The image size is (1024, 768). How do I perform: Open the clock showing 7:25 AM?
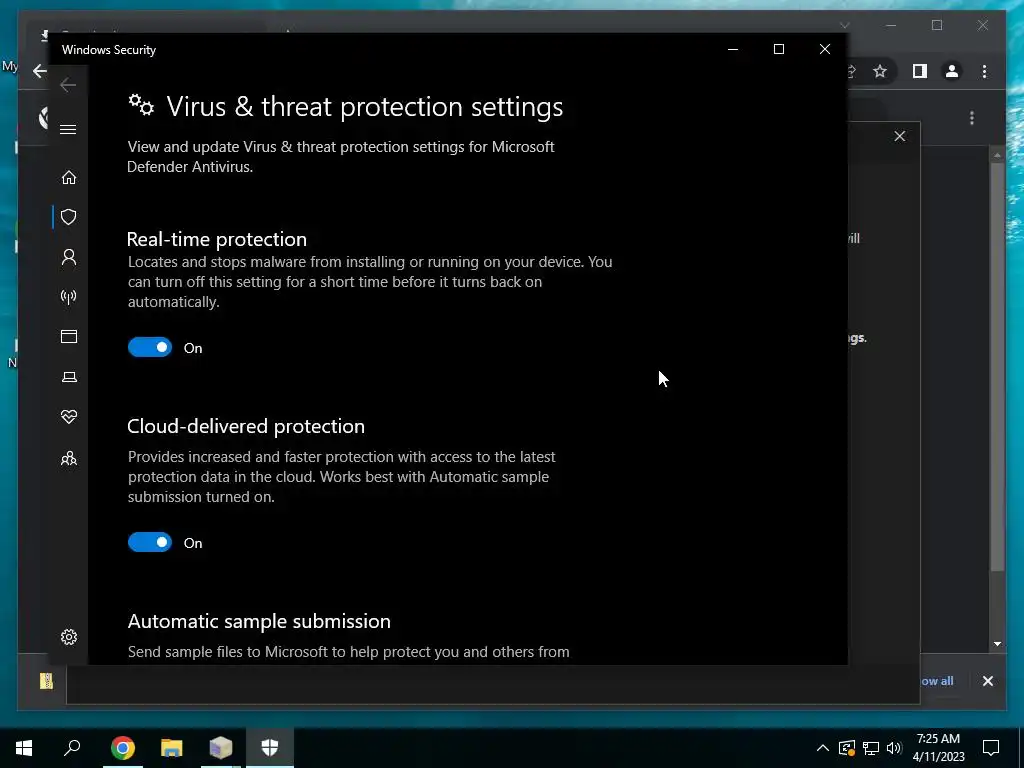(938, 748)
